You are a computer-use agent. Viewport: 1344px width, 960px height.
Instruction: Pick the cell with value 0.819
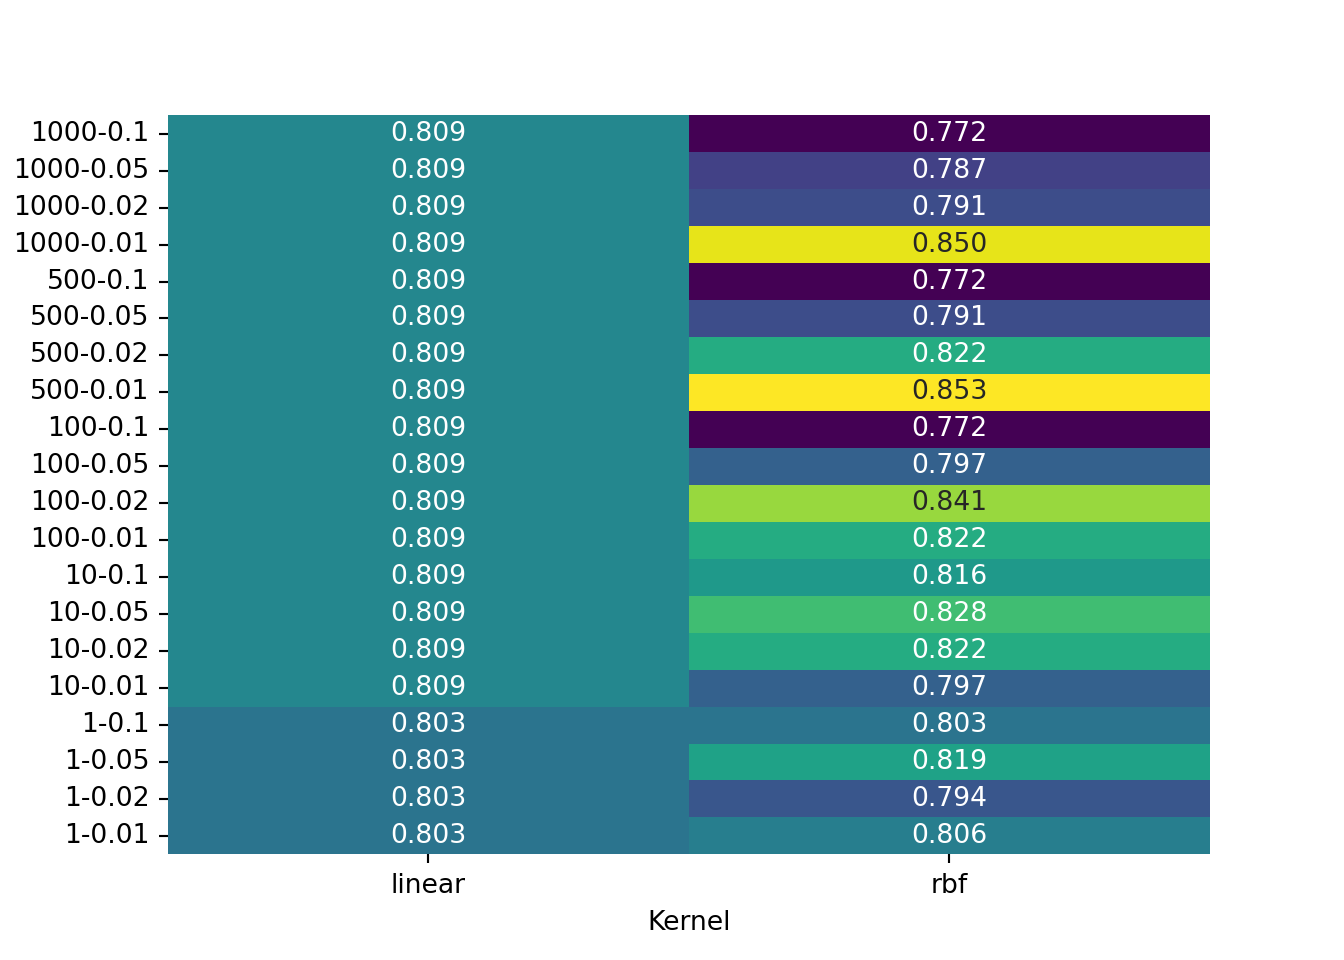[949, 761]
